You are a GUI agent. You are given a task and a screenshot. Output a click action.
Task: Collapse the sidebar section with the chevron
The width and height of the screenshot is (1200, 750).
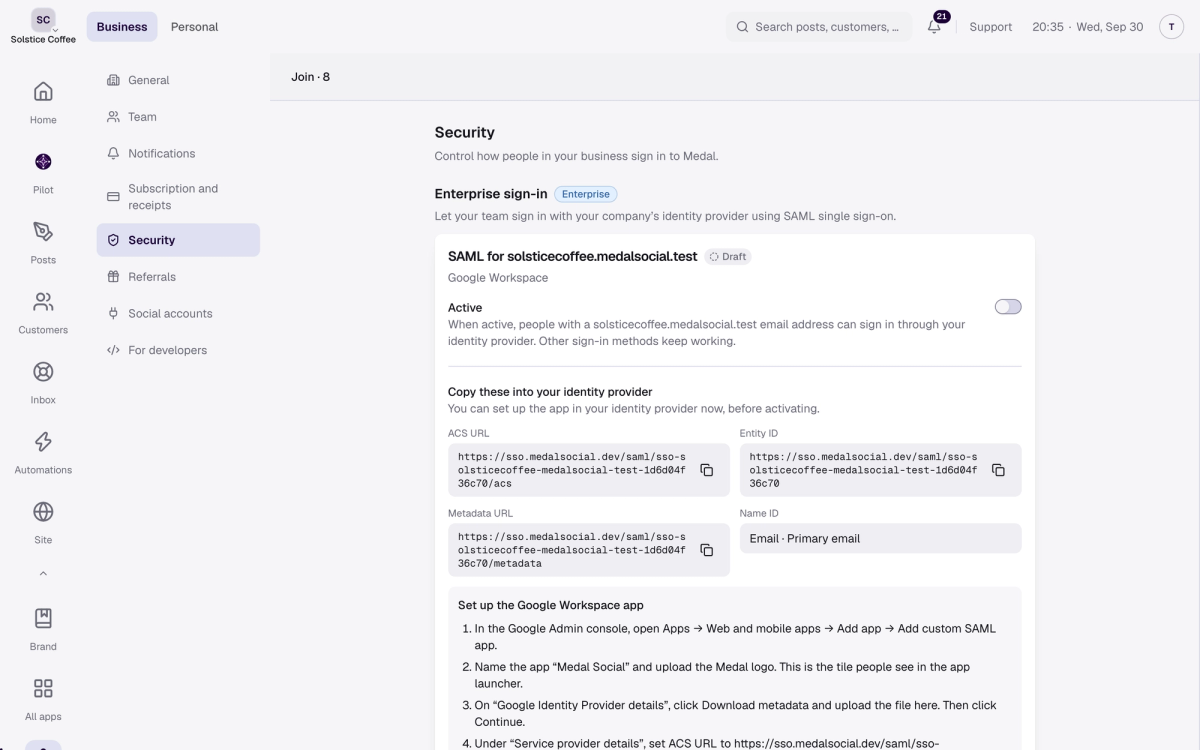[x=43, y=574]
